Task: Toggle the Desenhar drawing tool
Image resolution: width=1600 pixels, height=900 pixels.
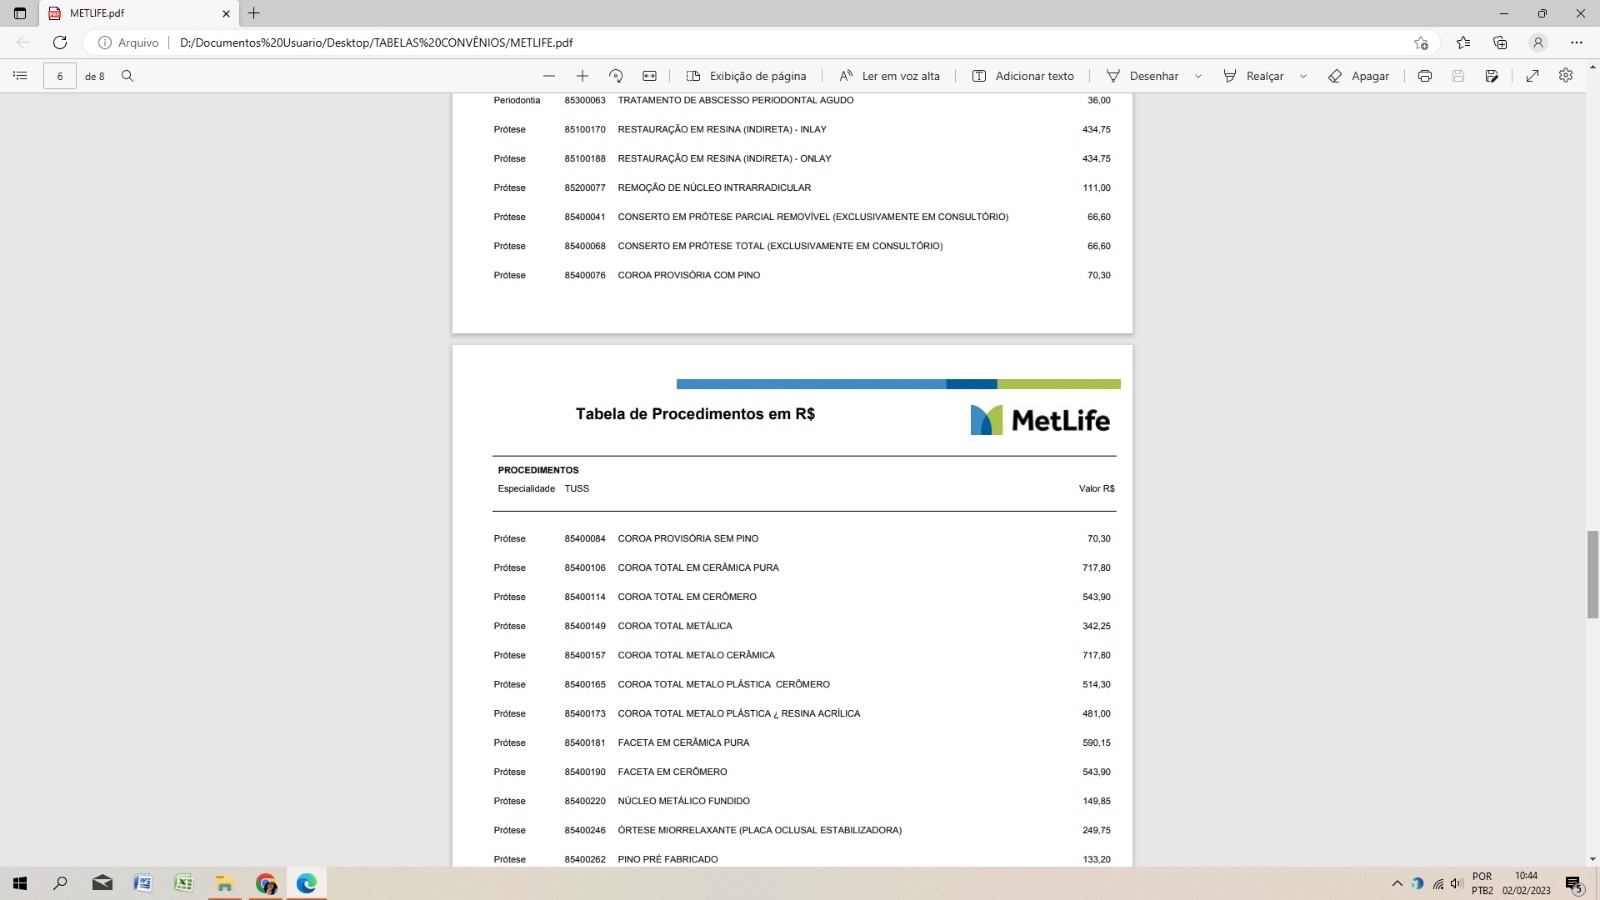Action: [x=1142, y=76]
